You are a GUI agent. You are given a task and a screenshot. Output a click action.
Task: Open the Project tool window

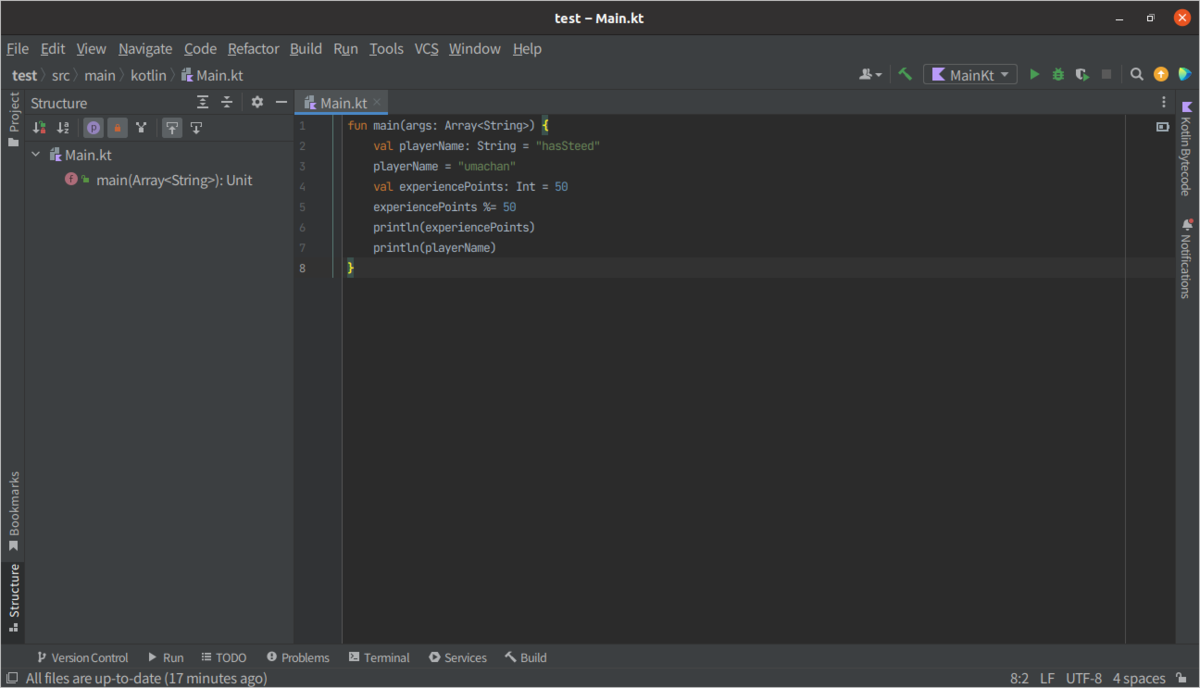tap(13, 120)
